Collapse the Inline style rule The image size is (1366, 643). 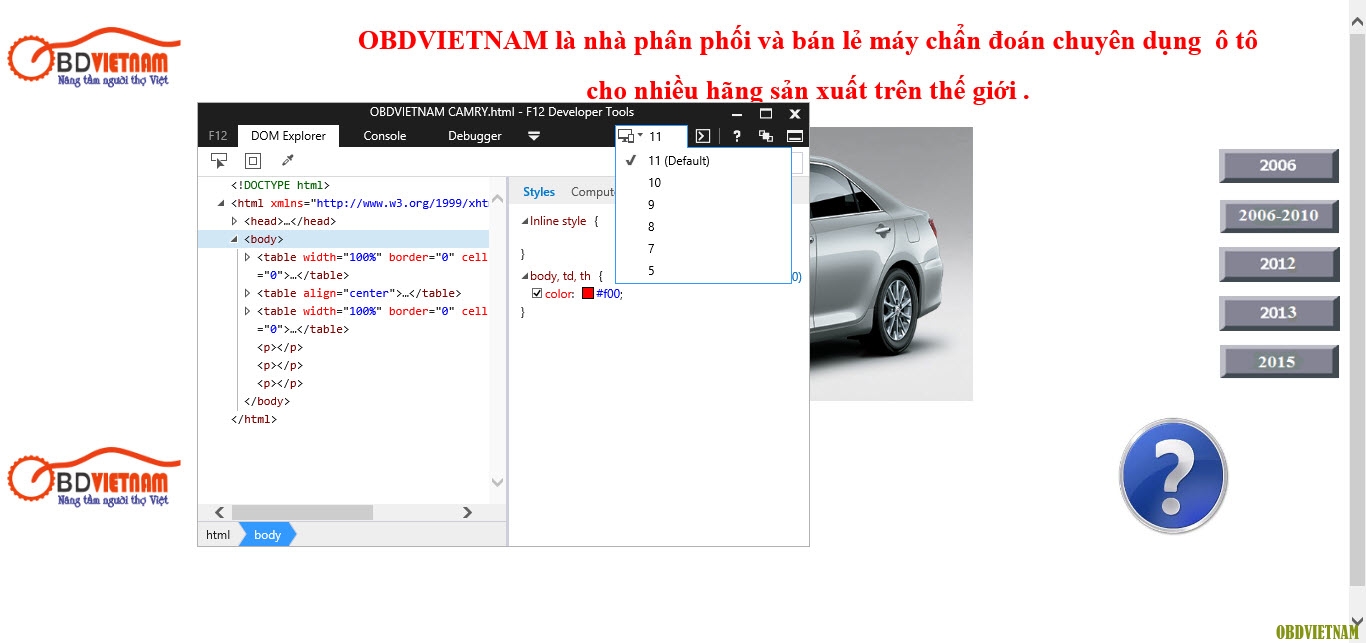(x=524, y=221)
